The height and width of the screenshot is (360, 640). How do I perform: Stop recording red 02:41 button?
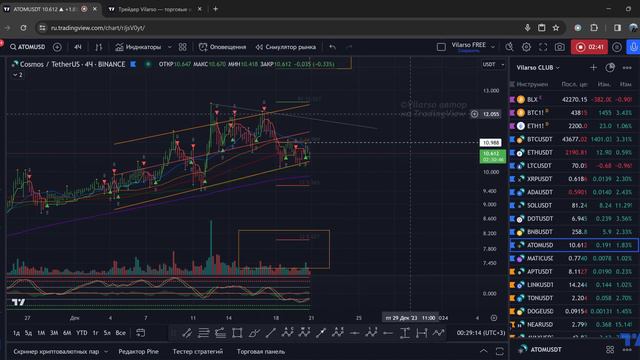(x=589, y=47)
